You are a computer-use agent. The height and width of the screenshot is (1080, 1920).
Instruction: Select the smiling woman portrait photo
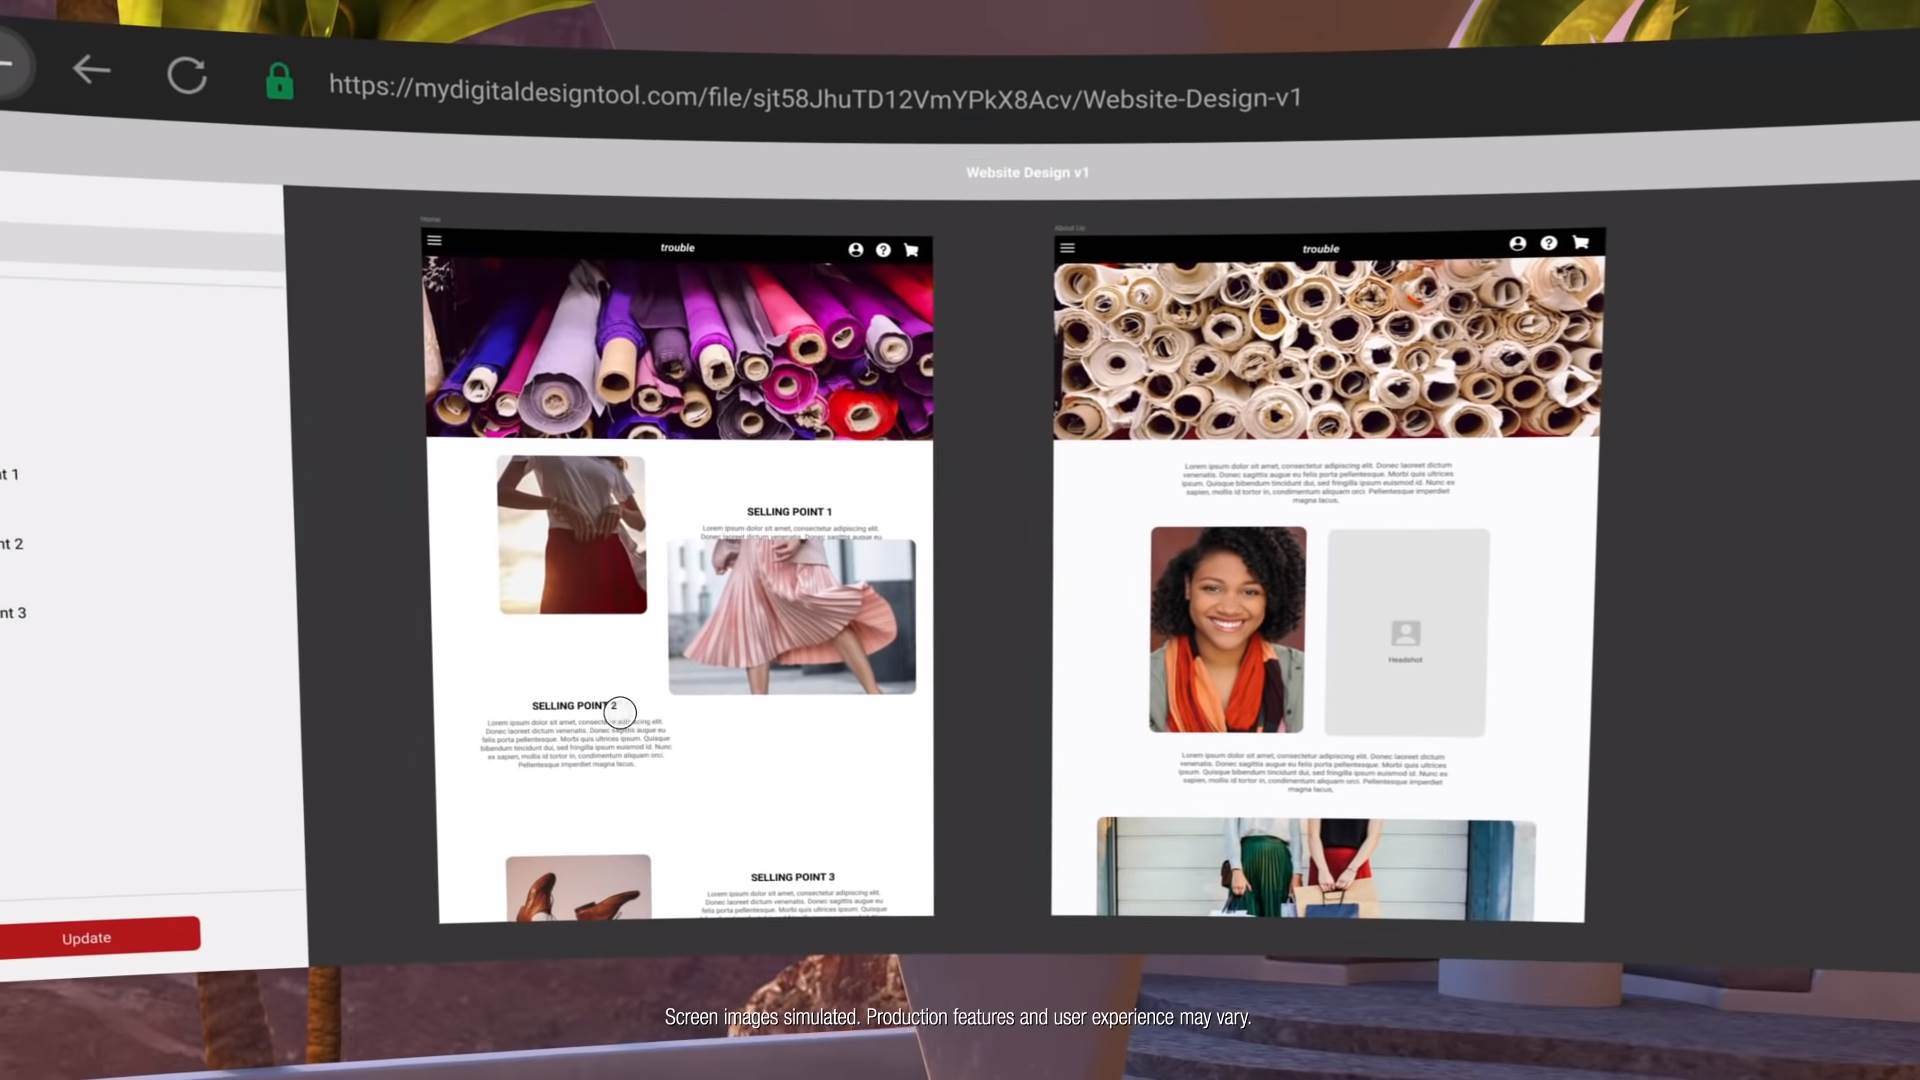(1227, 630)
